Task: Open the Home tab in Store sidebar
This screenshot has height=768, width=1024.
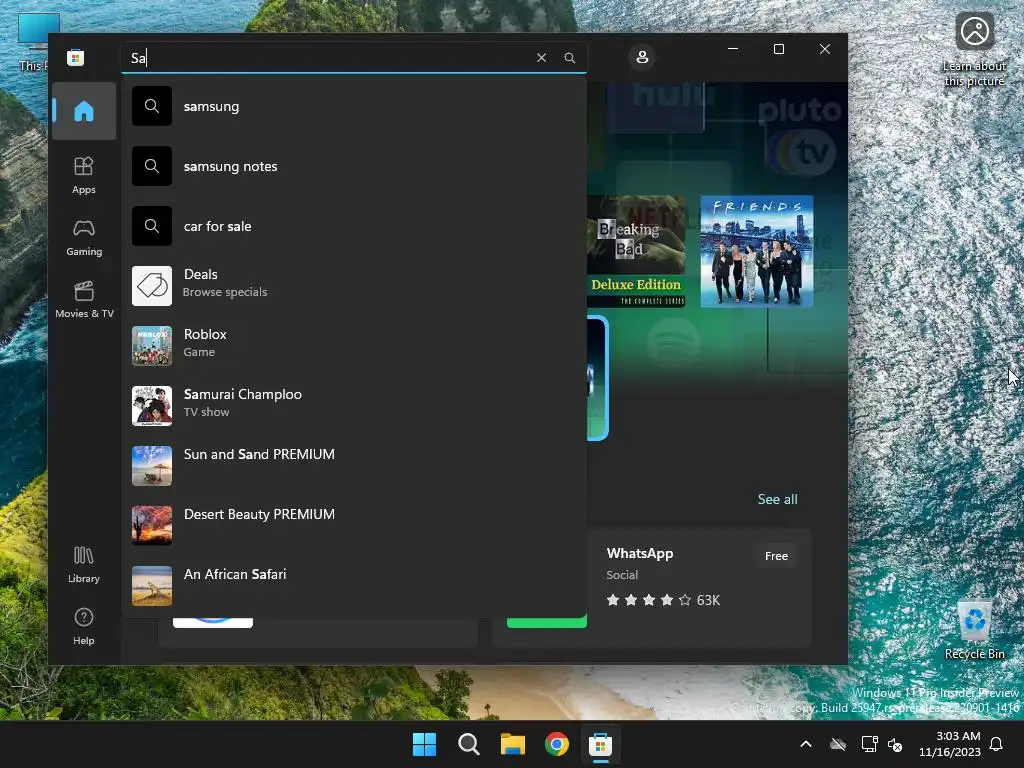Action: click(84, 111)
